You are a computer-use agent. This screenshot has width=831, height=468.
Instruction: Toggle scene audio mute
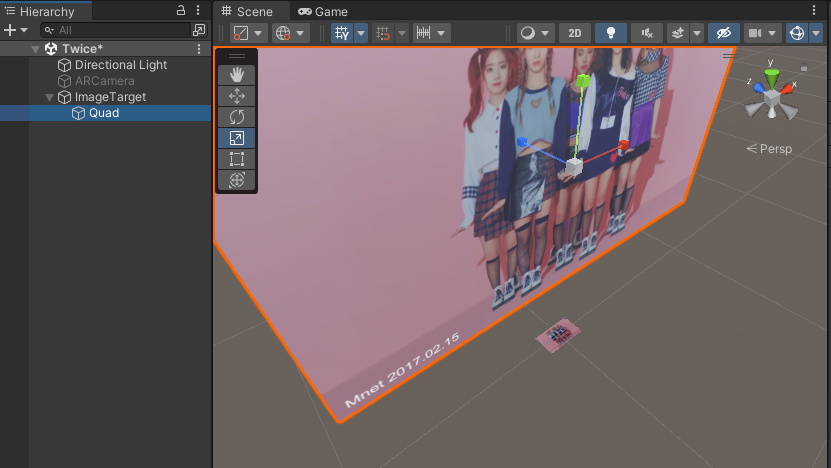[647, 33]
